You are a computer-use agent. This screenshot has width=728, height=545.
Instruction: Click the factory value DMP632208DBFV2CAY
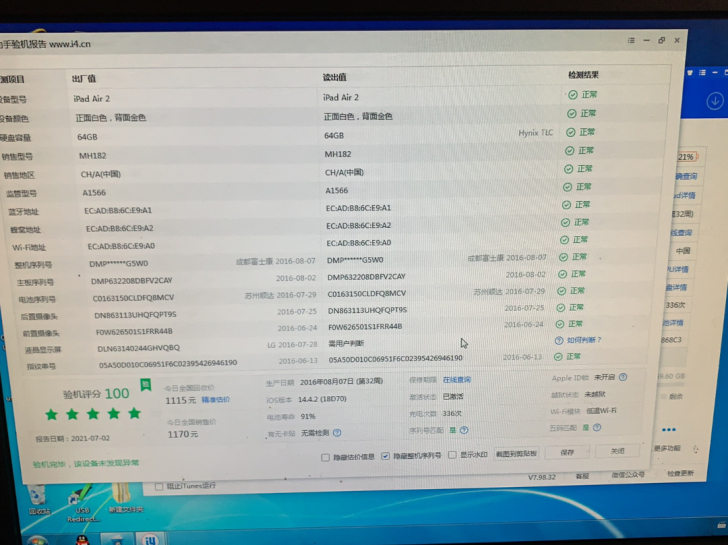coord(131,280)
